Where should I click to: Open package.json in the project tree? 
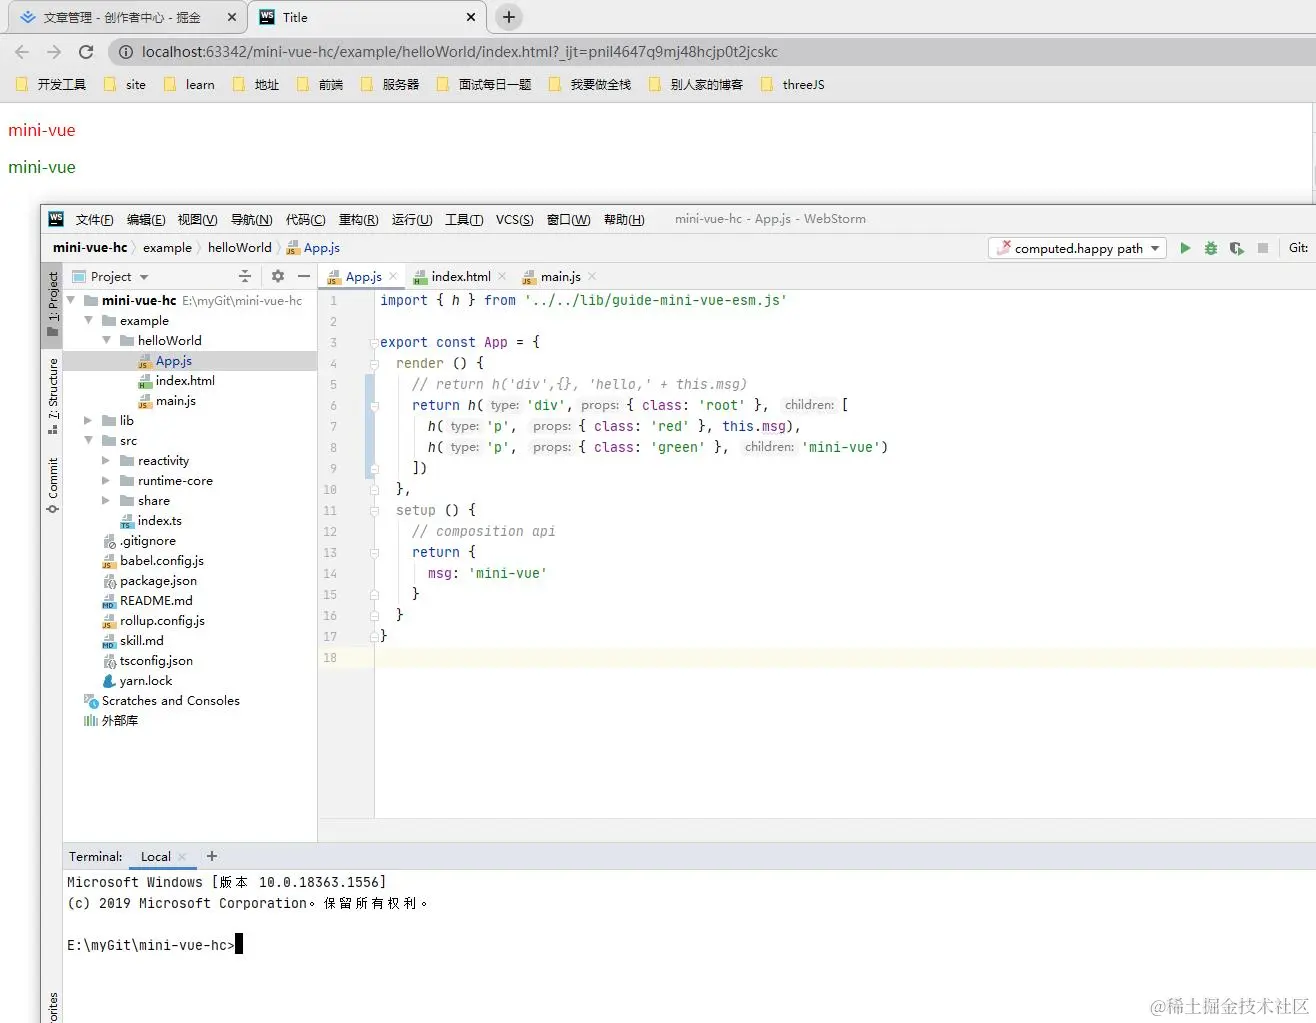coord(158,581)
